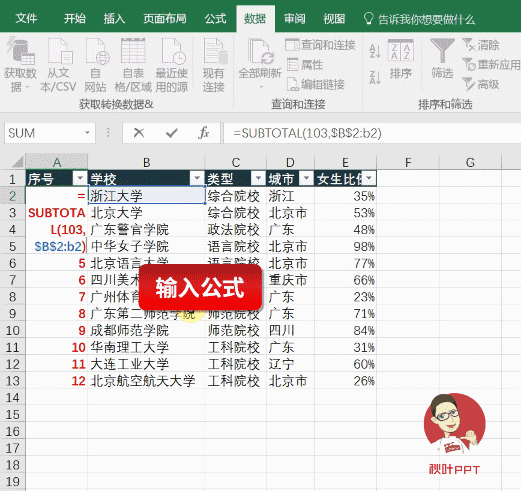Open the 女生比例 column filter dropdown
The width and height of the screenshot is (521, 491).
click(369, 178)
